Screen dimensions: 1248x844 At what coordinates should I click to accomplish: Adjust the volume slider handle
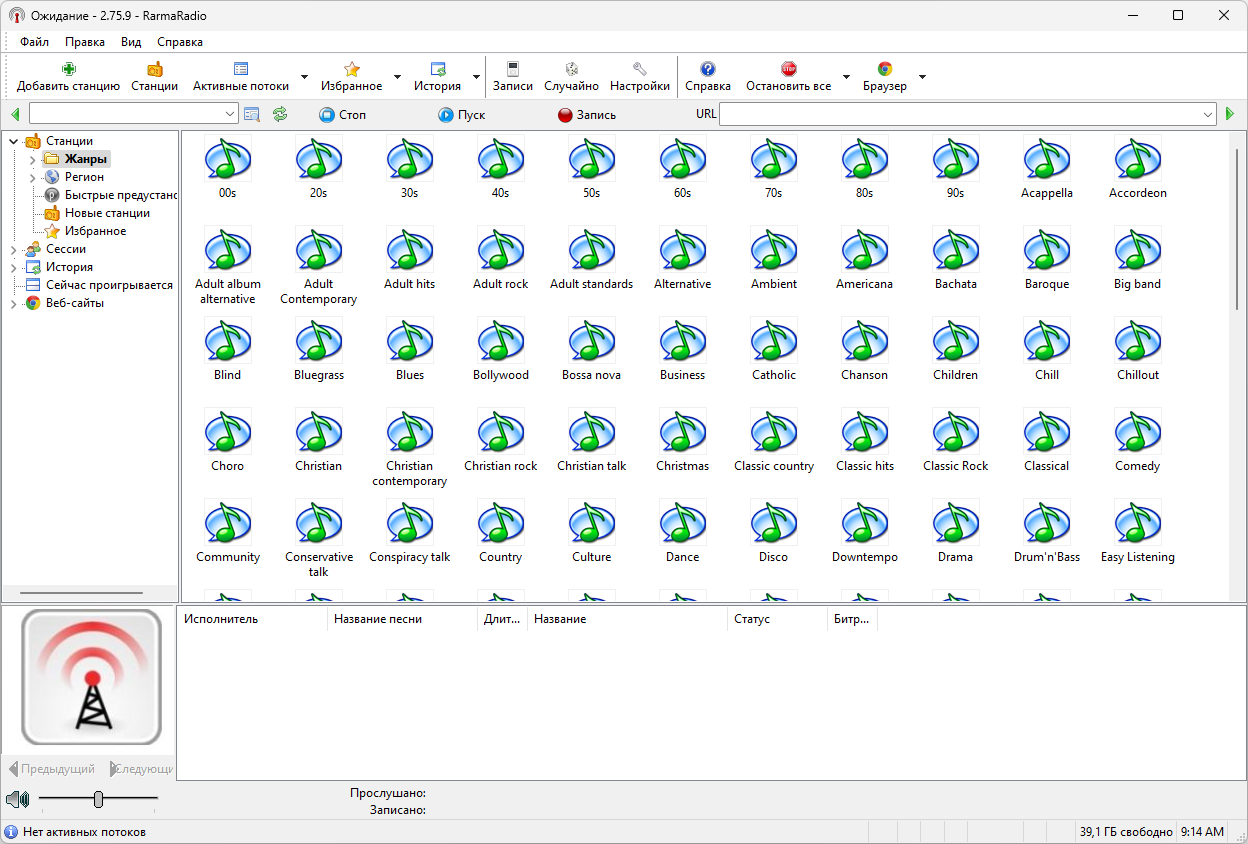[x=98, y=799]
